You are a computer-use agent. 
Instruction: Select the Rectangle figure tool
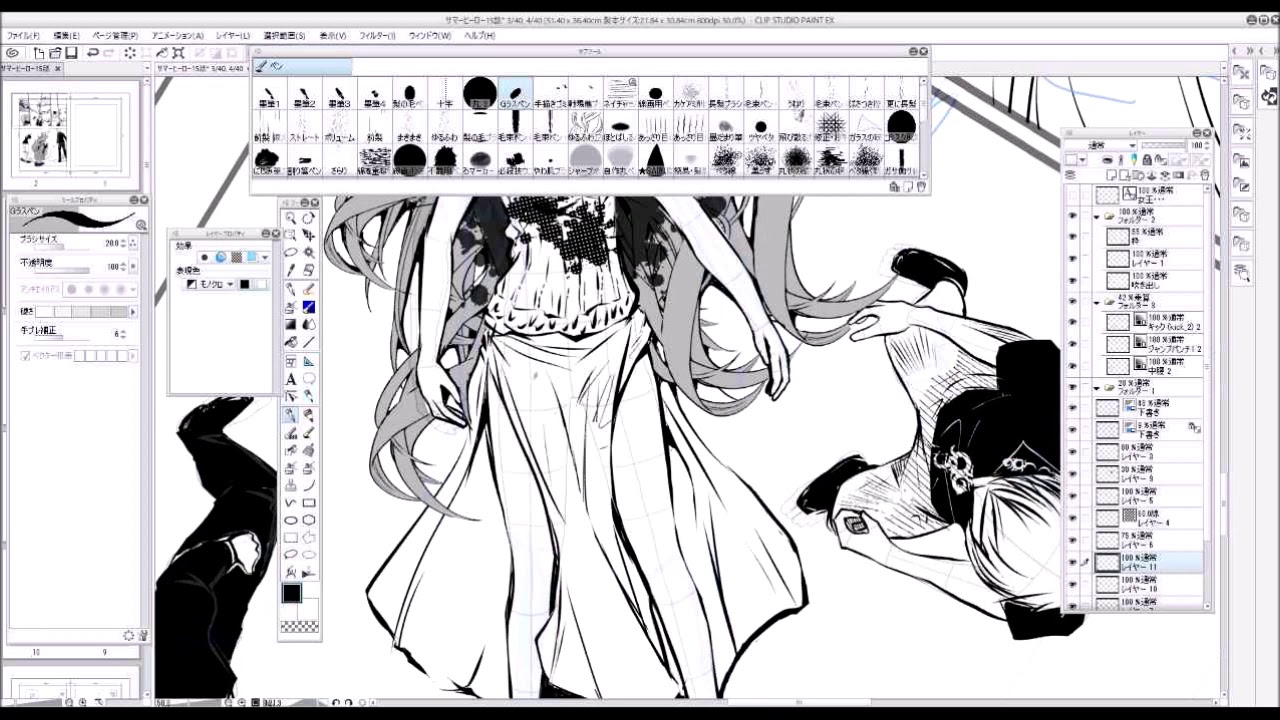point(309,503)
